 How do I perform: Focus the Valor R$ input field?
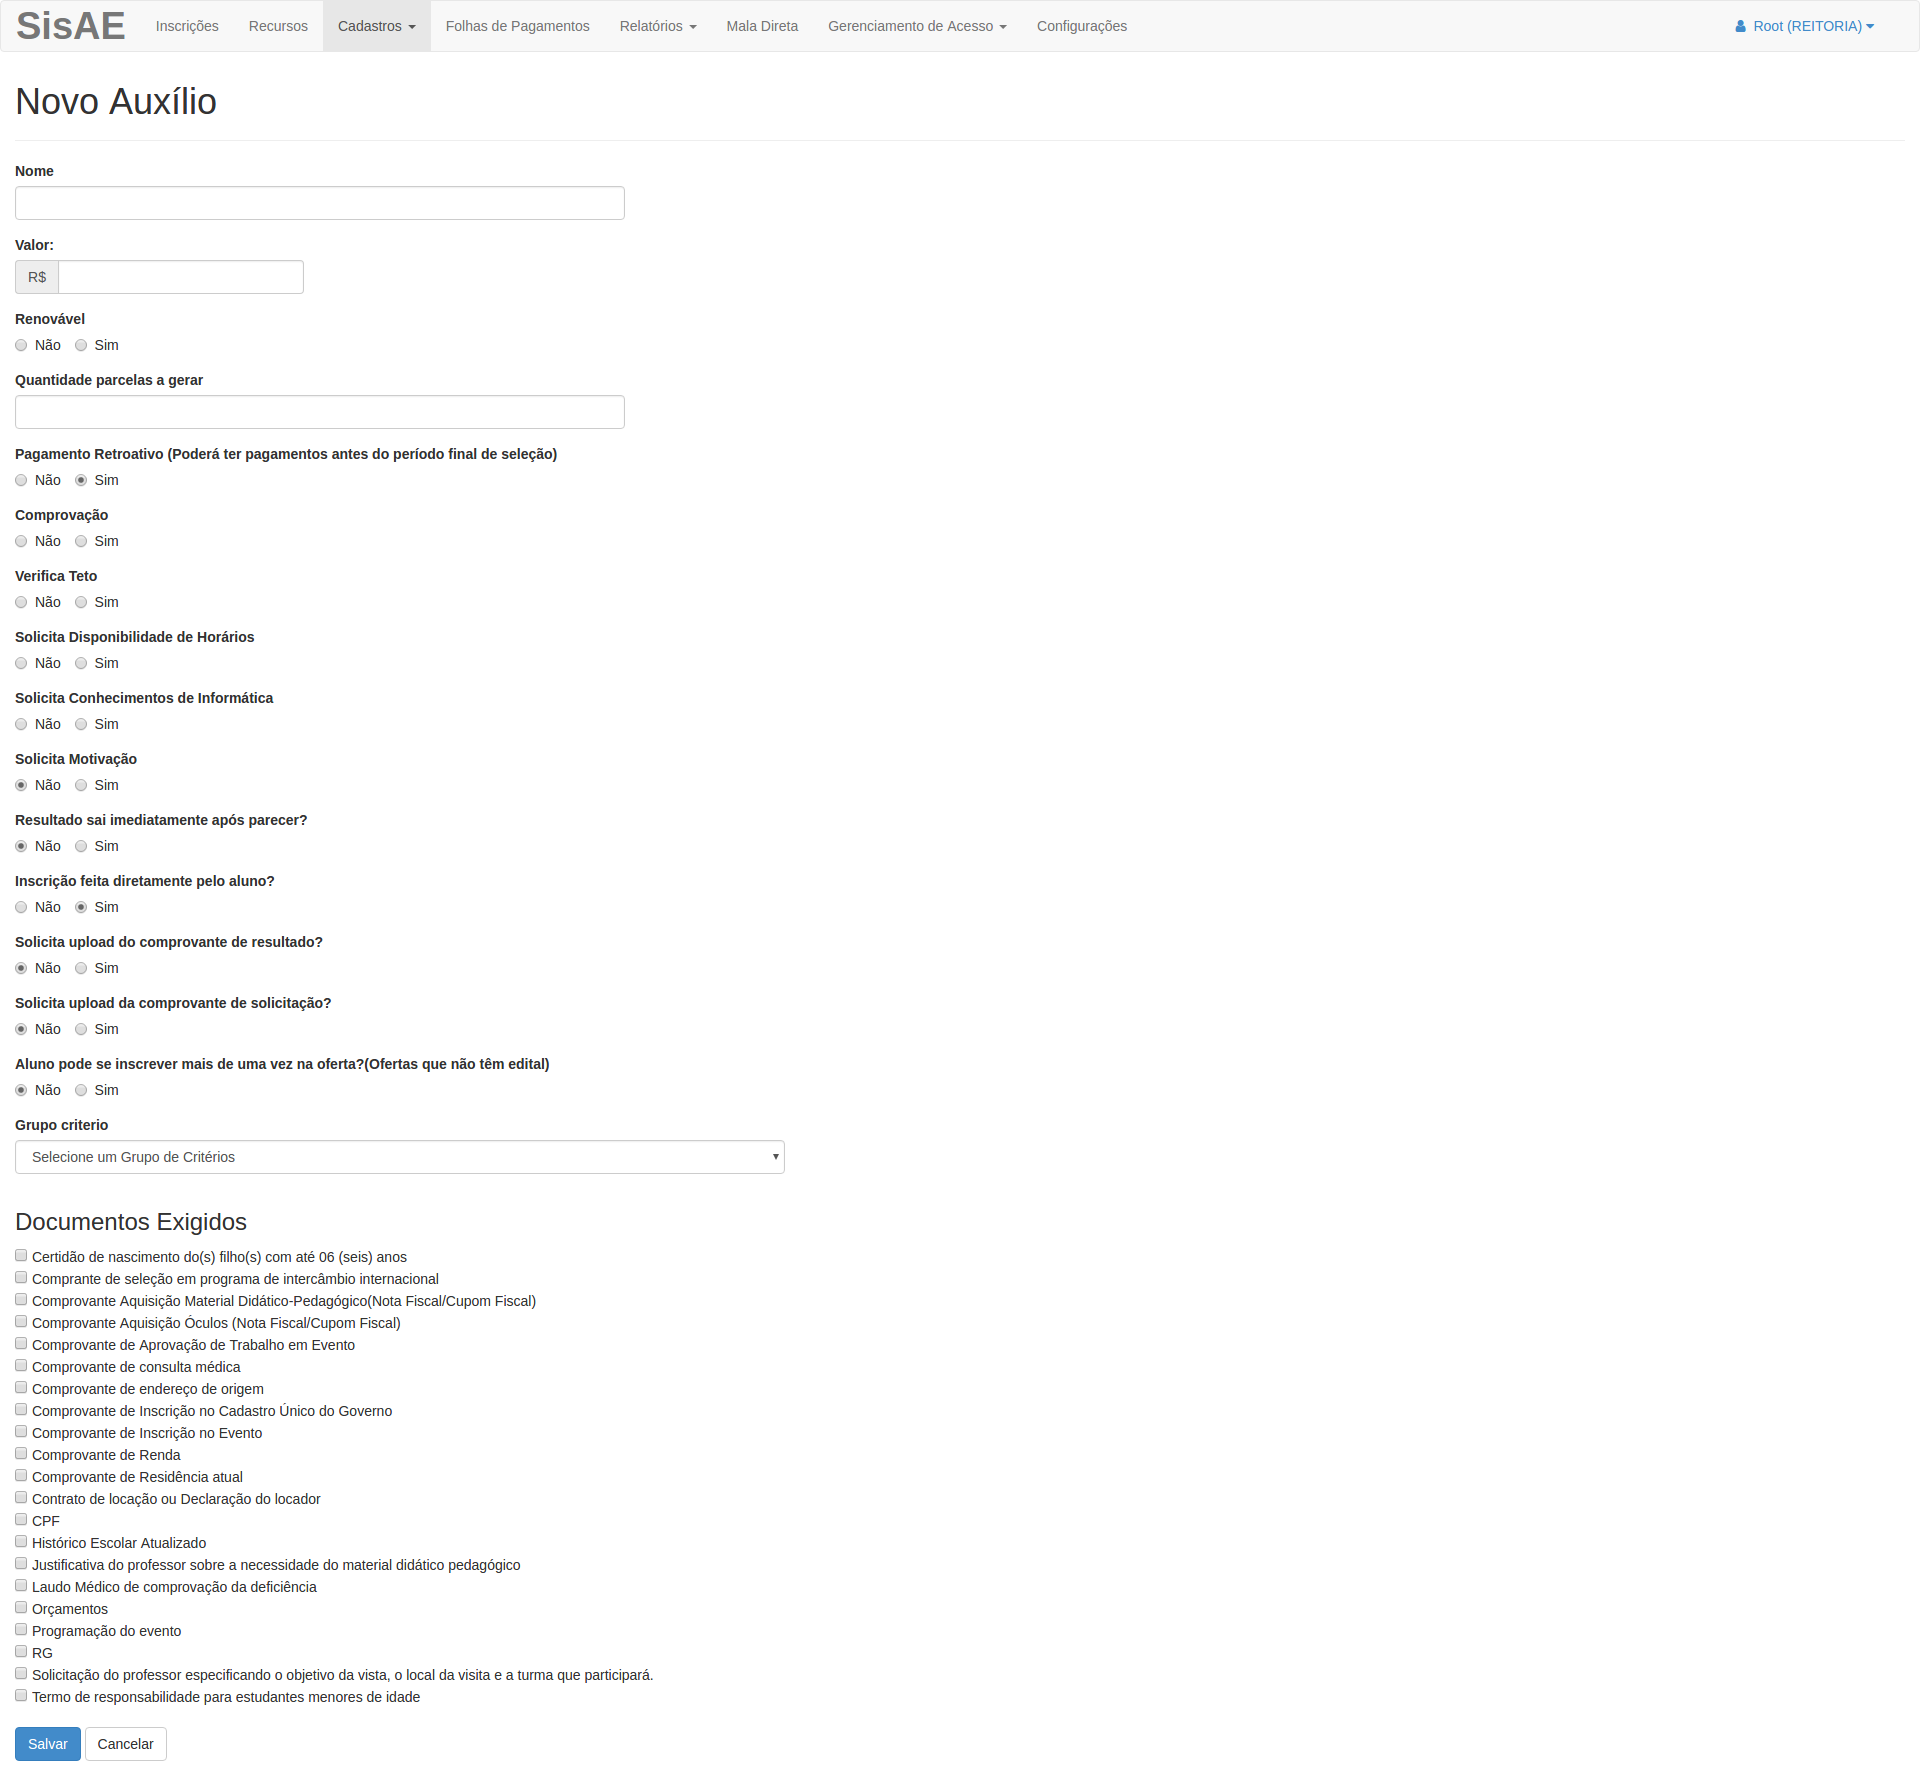pyautogui.click(x=181, y=277)
